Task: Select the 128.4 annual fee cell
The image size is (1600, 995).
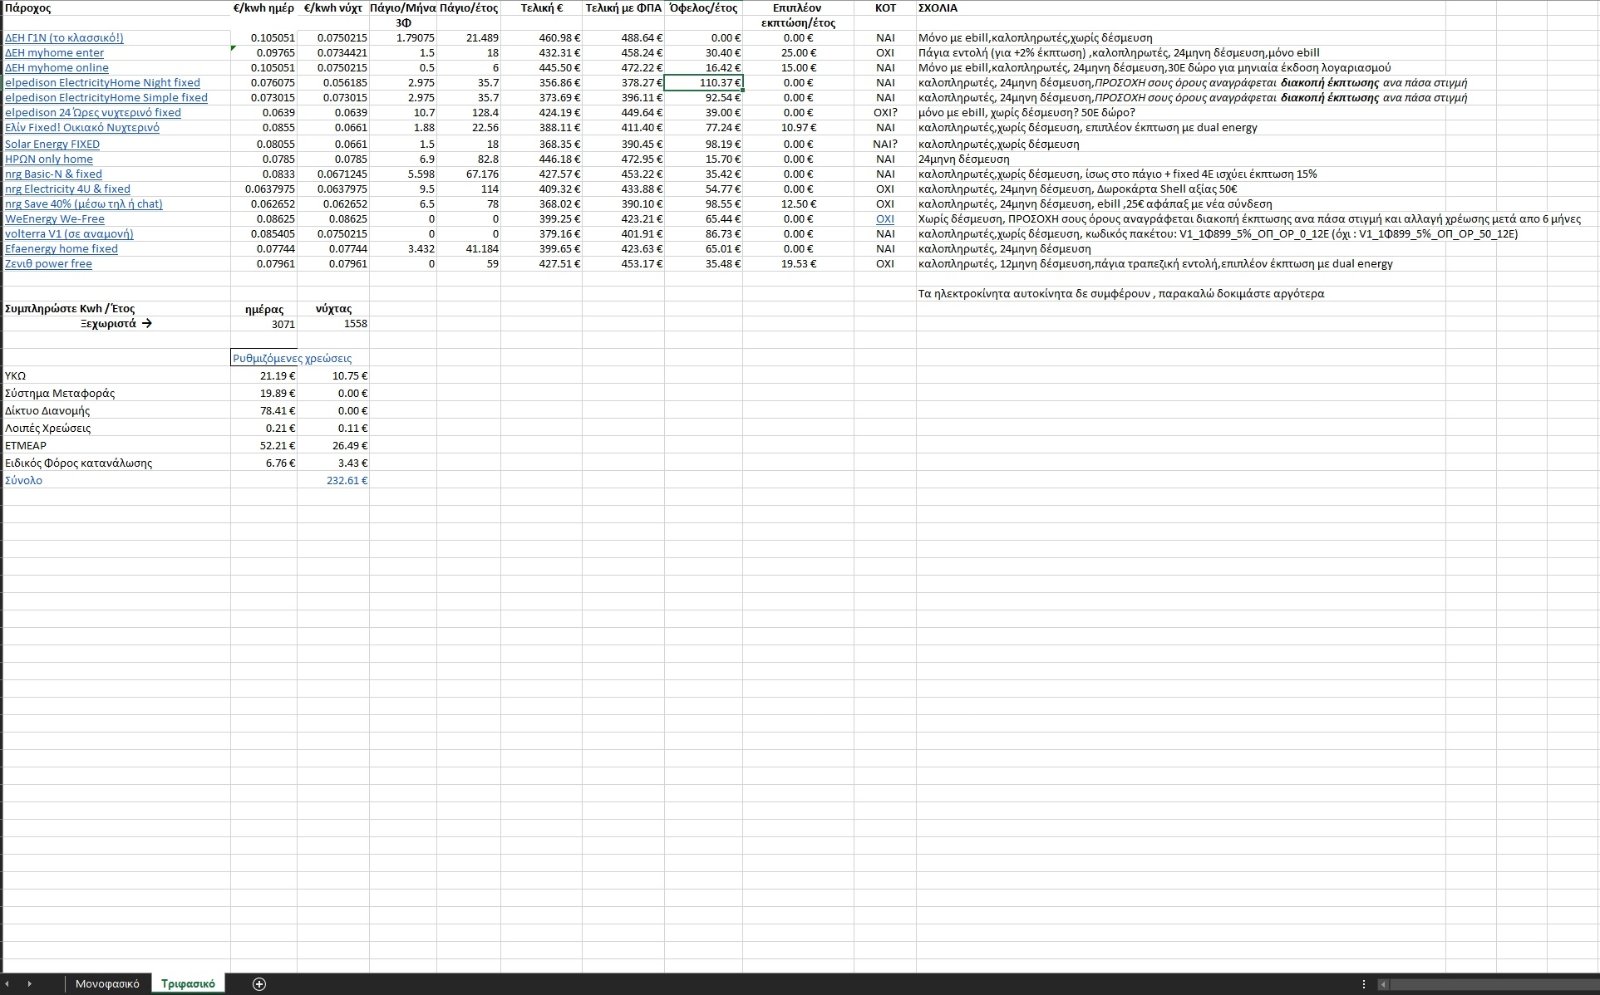Action: (x=468, y=113)
